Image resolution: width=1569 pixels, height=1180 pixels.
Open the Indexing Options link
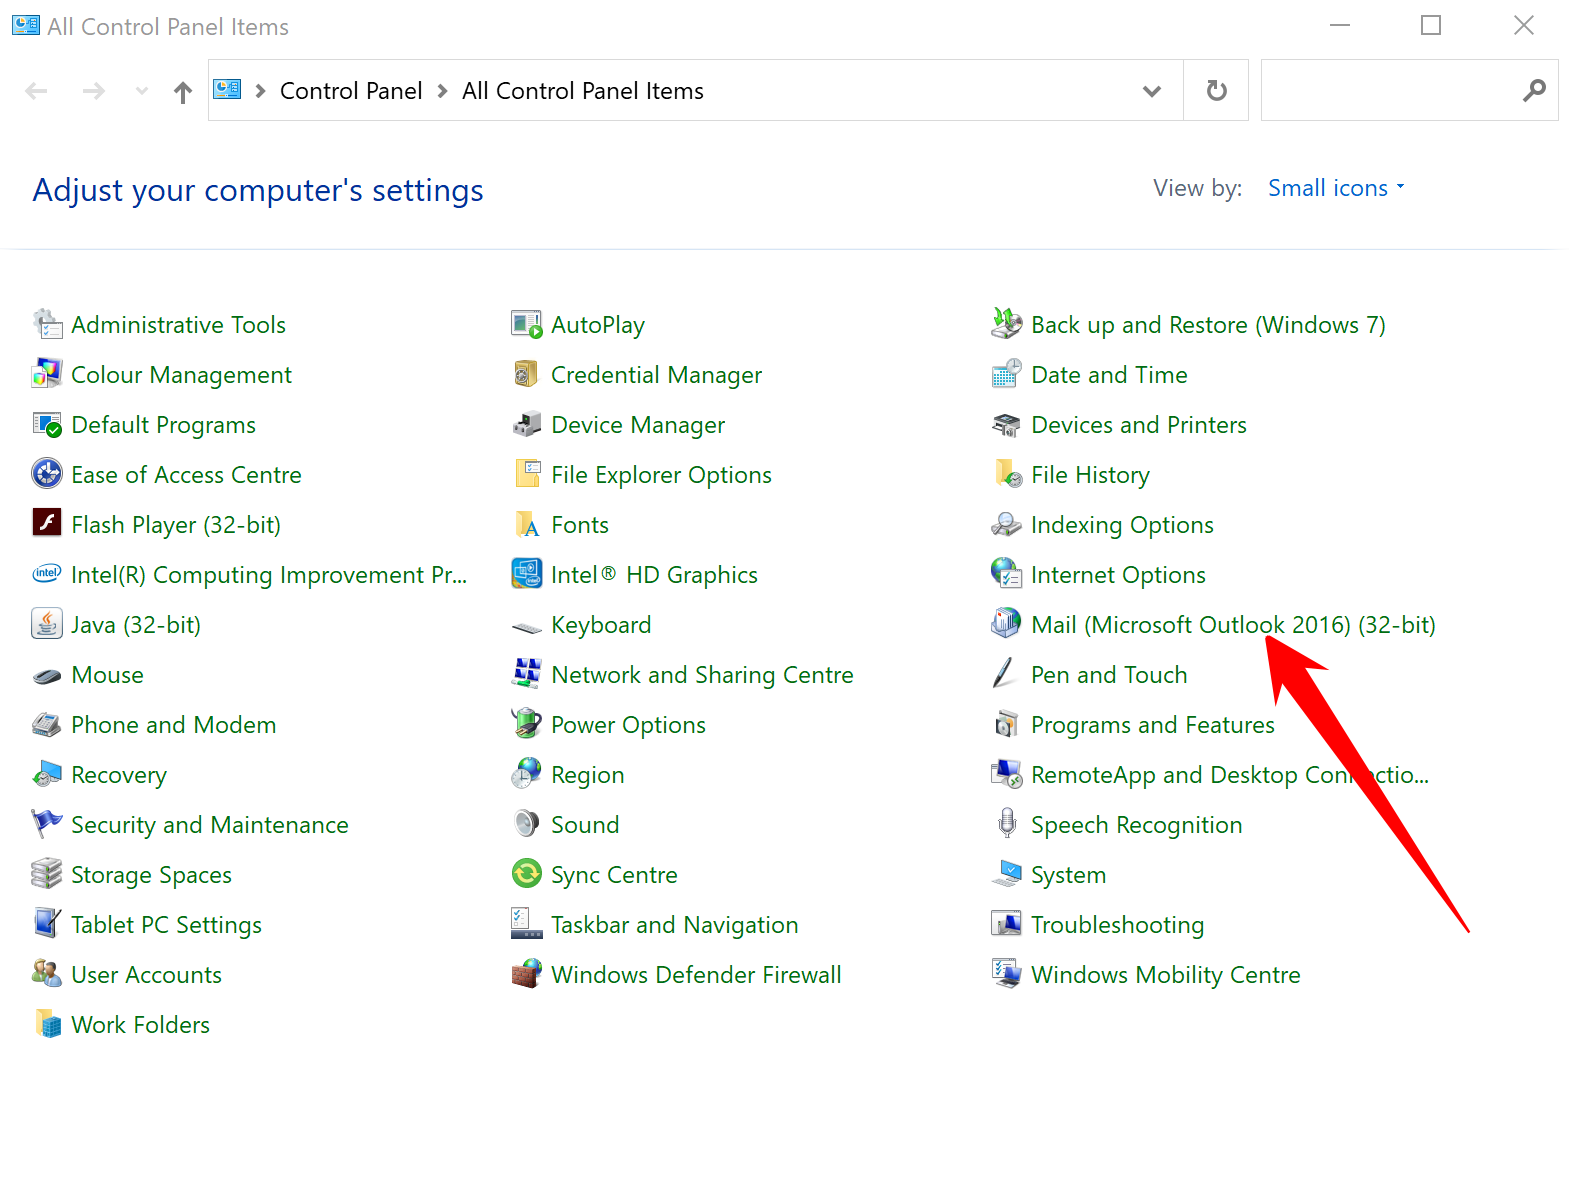[x=1123, y=525]
